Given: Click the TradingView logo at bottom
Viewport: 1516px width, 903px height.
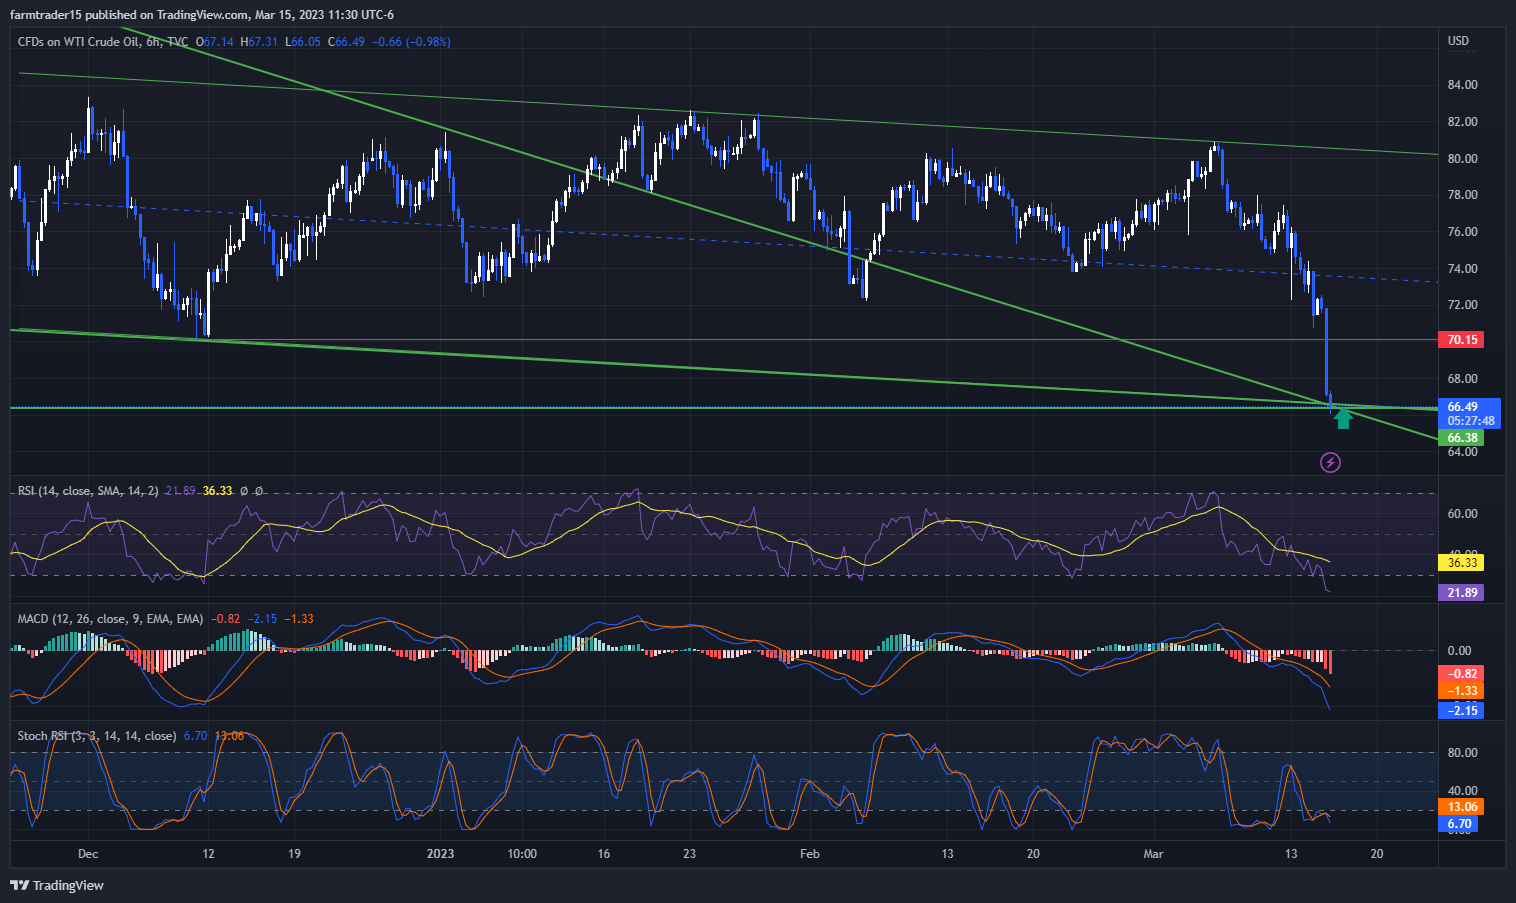Looking at the screenshot, I should tap(57, 885).
